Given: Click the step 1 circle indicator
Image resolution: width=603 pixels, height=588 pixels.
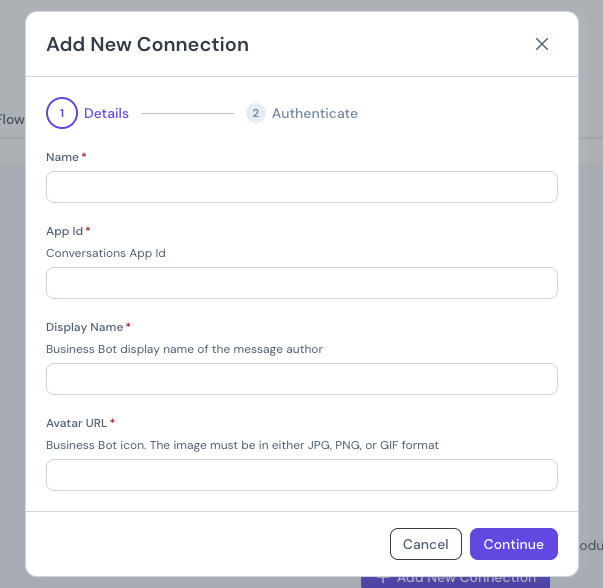Looking at the screenshot, I should pos(62,113).
